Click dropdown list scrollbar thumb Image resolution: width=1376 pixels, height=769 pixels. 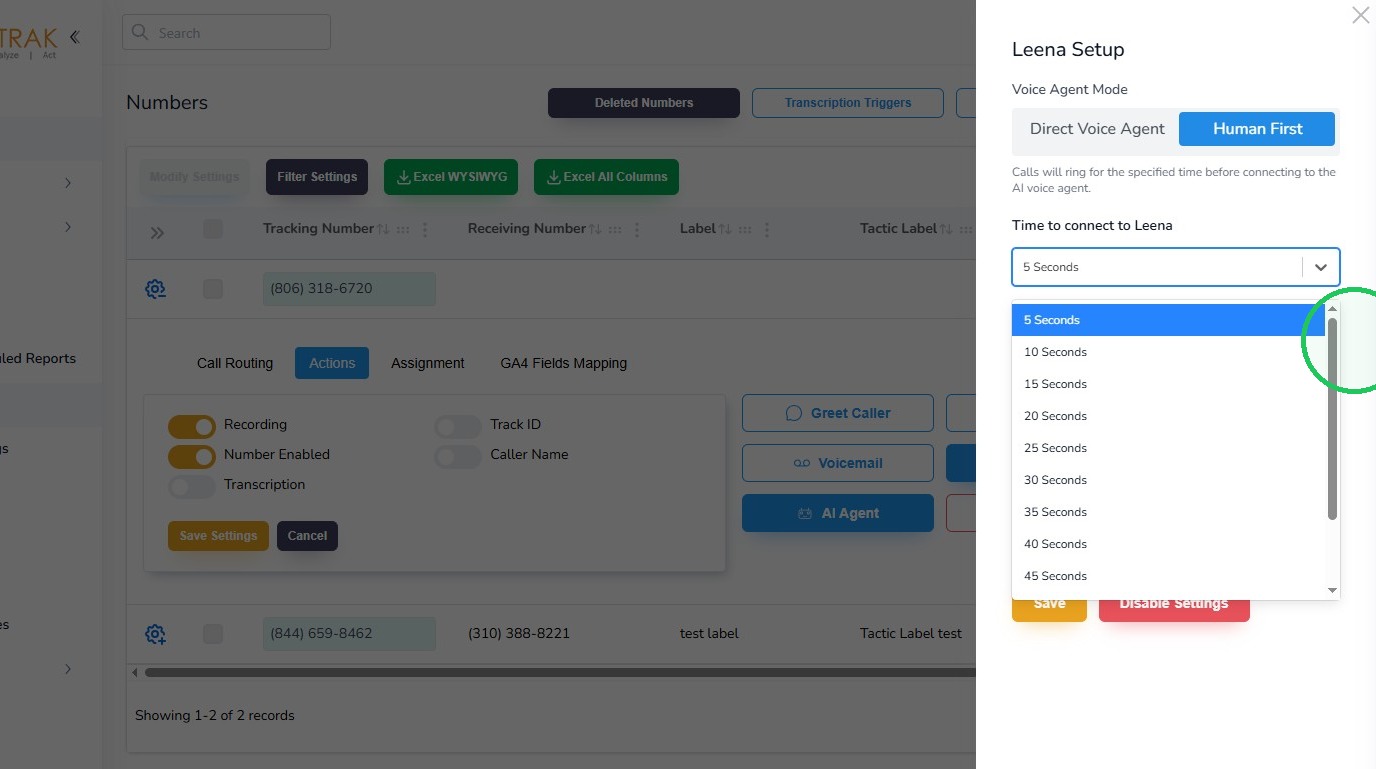pos(1332,418)
